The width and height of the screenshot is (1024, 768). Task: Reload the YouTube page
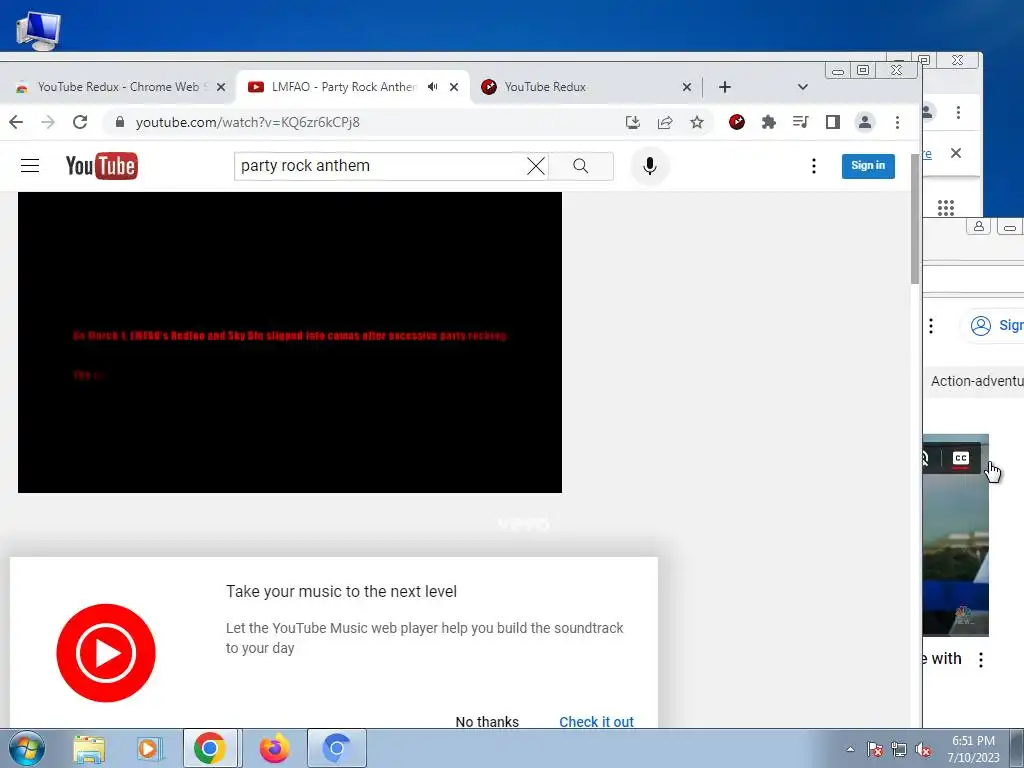click(x=80, y=122)
